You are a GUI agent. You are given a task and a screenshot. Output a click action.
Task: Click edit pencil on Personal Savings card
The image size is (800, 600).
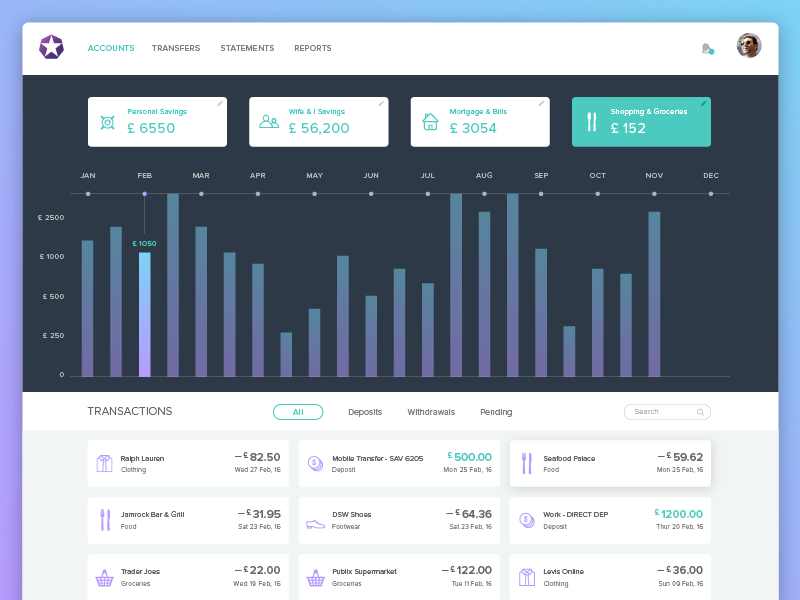(x=220, y=103)
